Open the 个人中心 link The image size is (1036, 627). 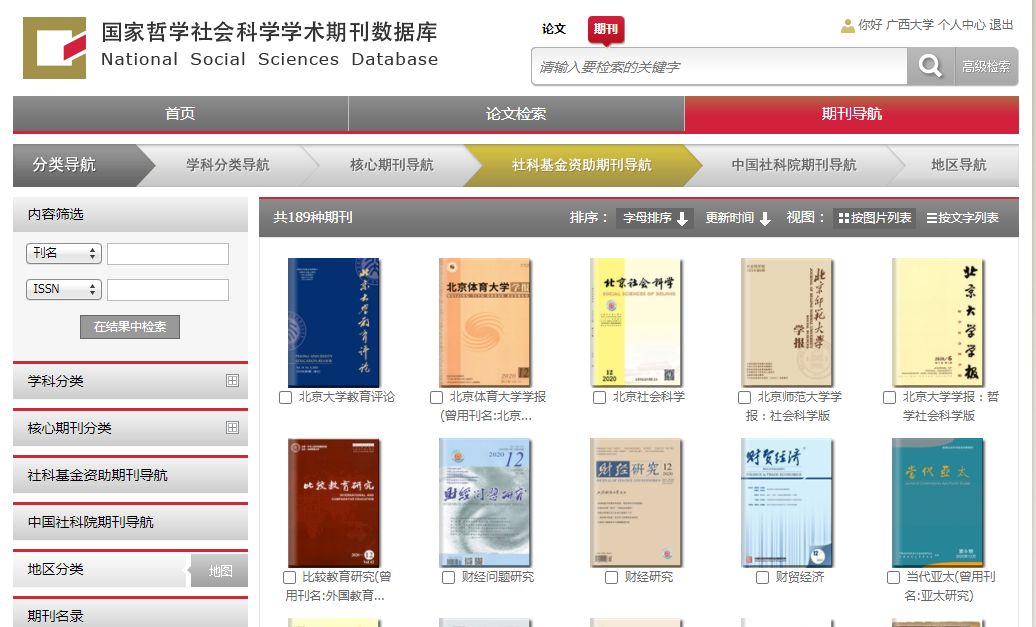click(x=961, y=25)
